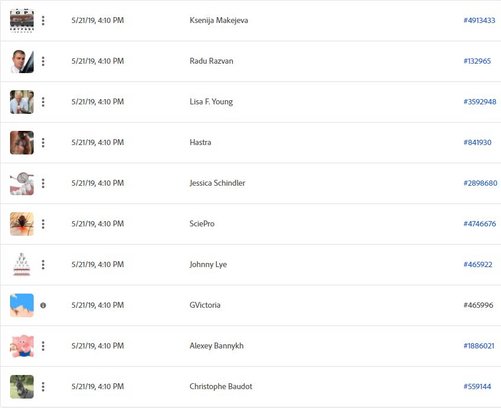Open asset link #1886021
The width and height of the screenshot is (501, 408).
coord(479,346)
